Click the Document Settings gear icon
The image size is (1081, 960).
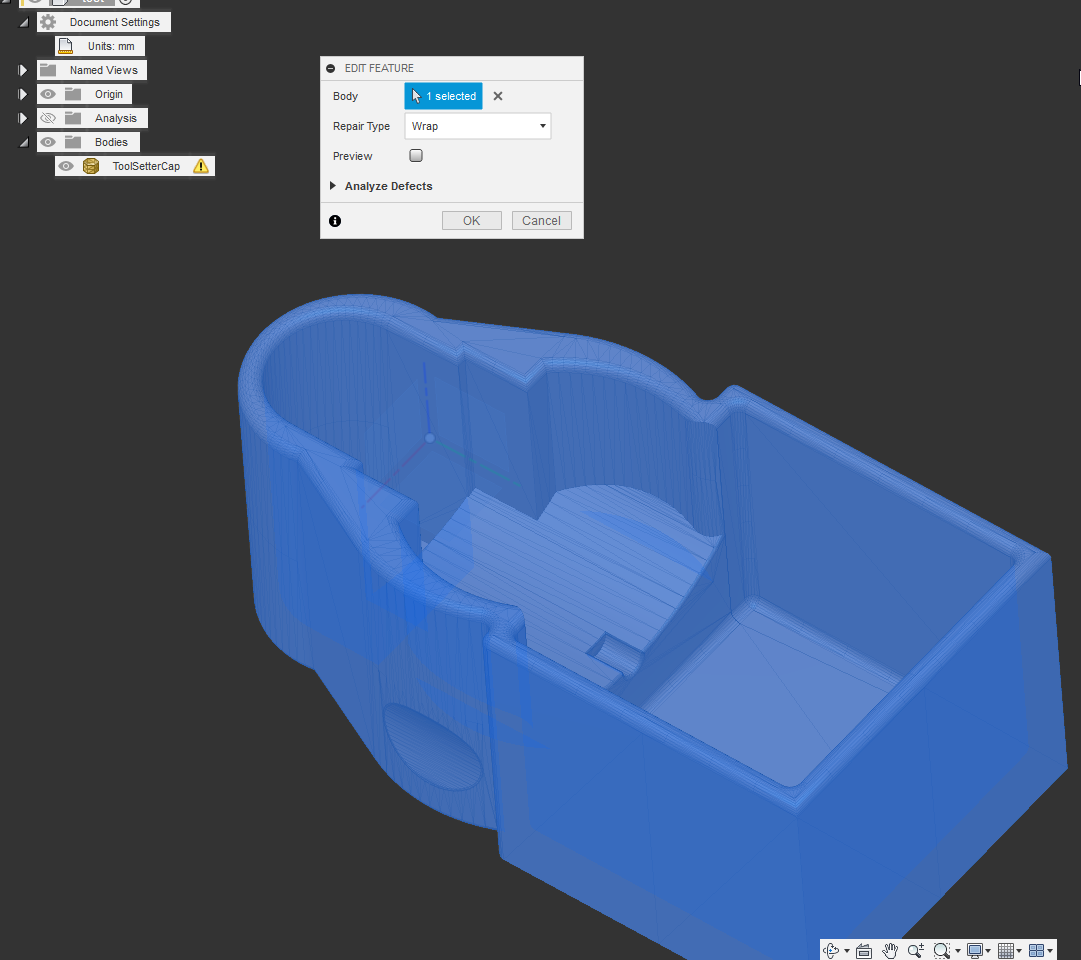click(47, 21)
